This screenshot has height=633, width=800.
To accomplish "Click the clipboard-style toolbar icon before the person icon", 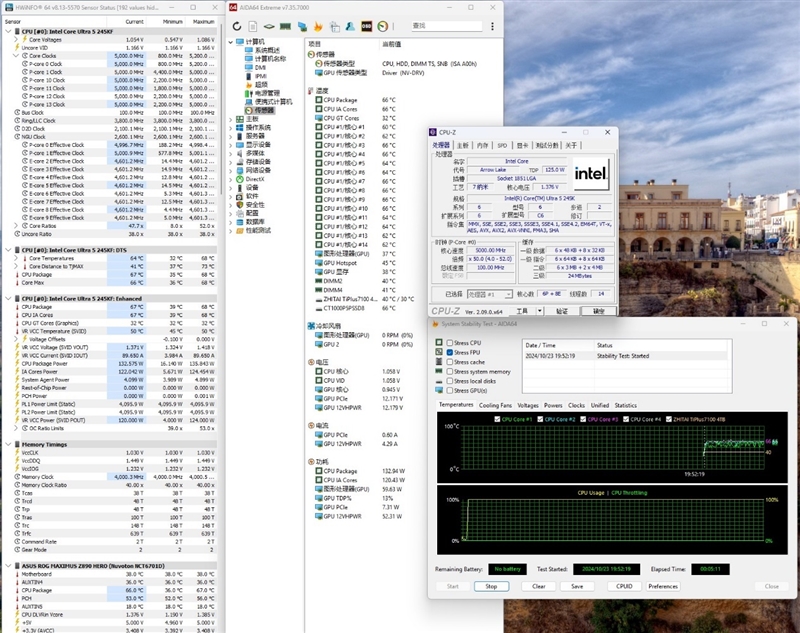I will coord(335,26).
